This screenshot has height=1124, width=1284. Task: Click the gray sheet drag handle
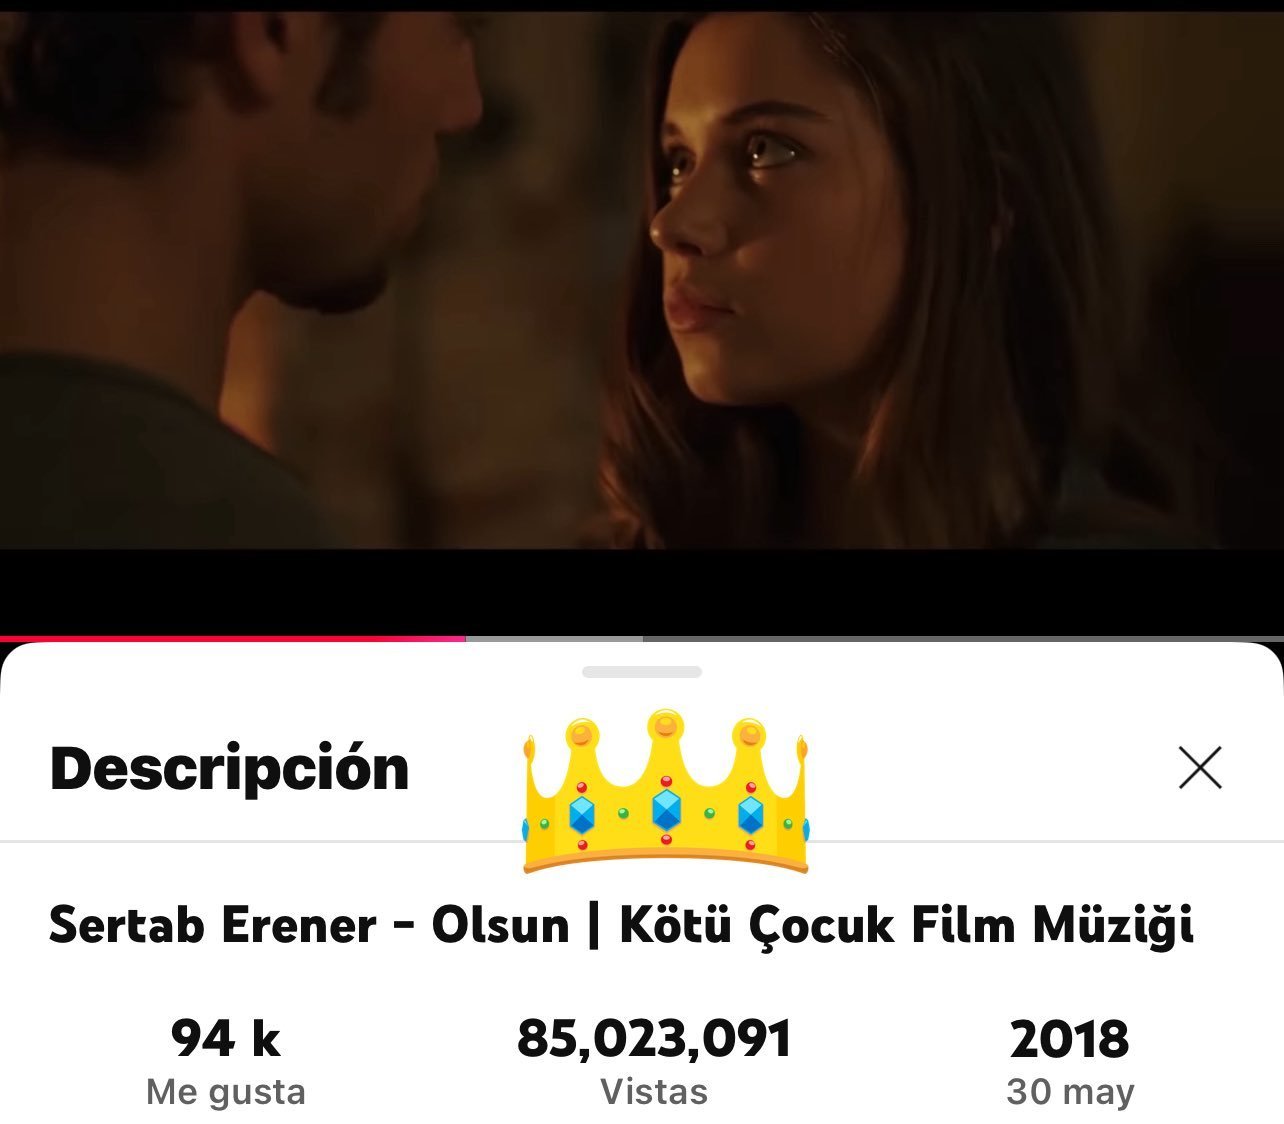pyautogui.click(x=642, y=672)
